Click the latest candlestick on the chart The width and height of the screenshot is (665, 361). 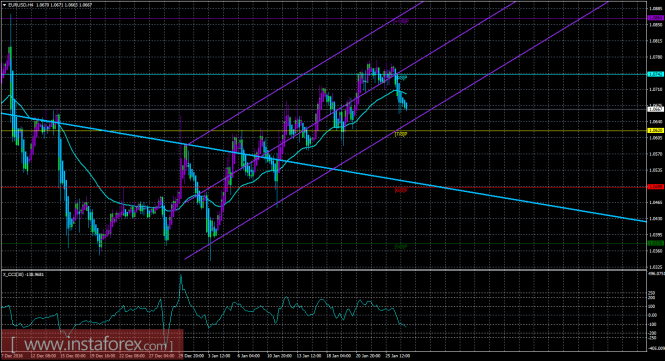[406, 106]
